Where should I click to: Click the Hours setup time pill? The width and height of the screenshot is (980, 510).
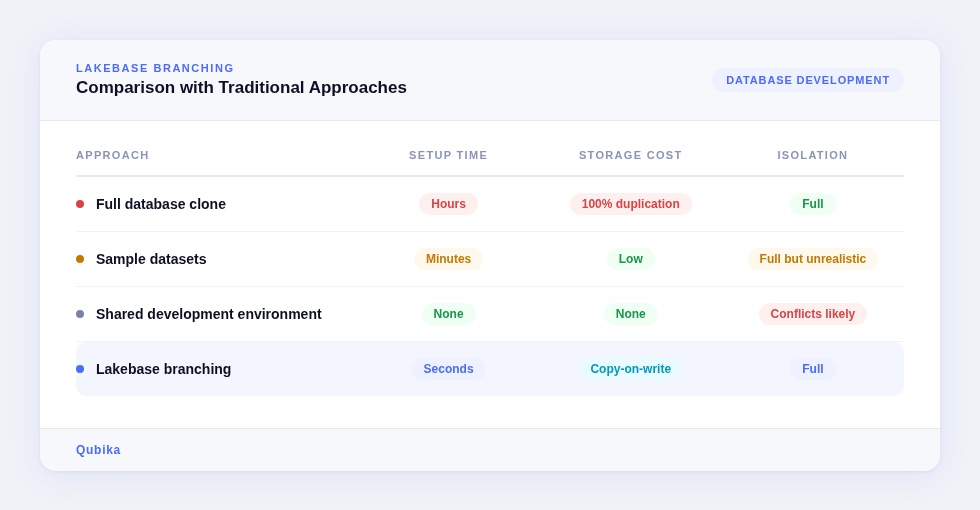pyautogui.click(x=448, y=204)
